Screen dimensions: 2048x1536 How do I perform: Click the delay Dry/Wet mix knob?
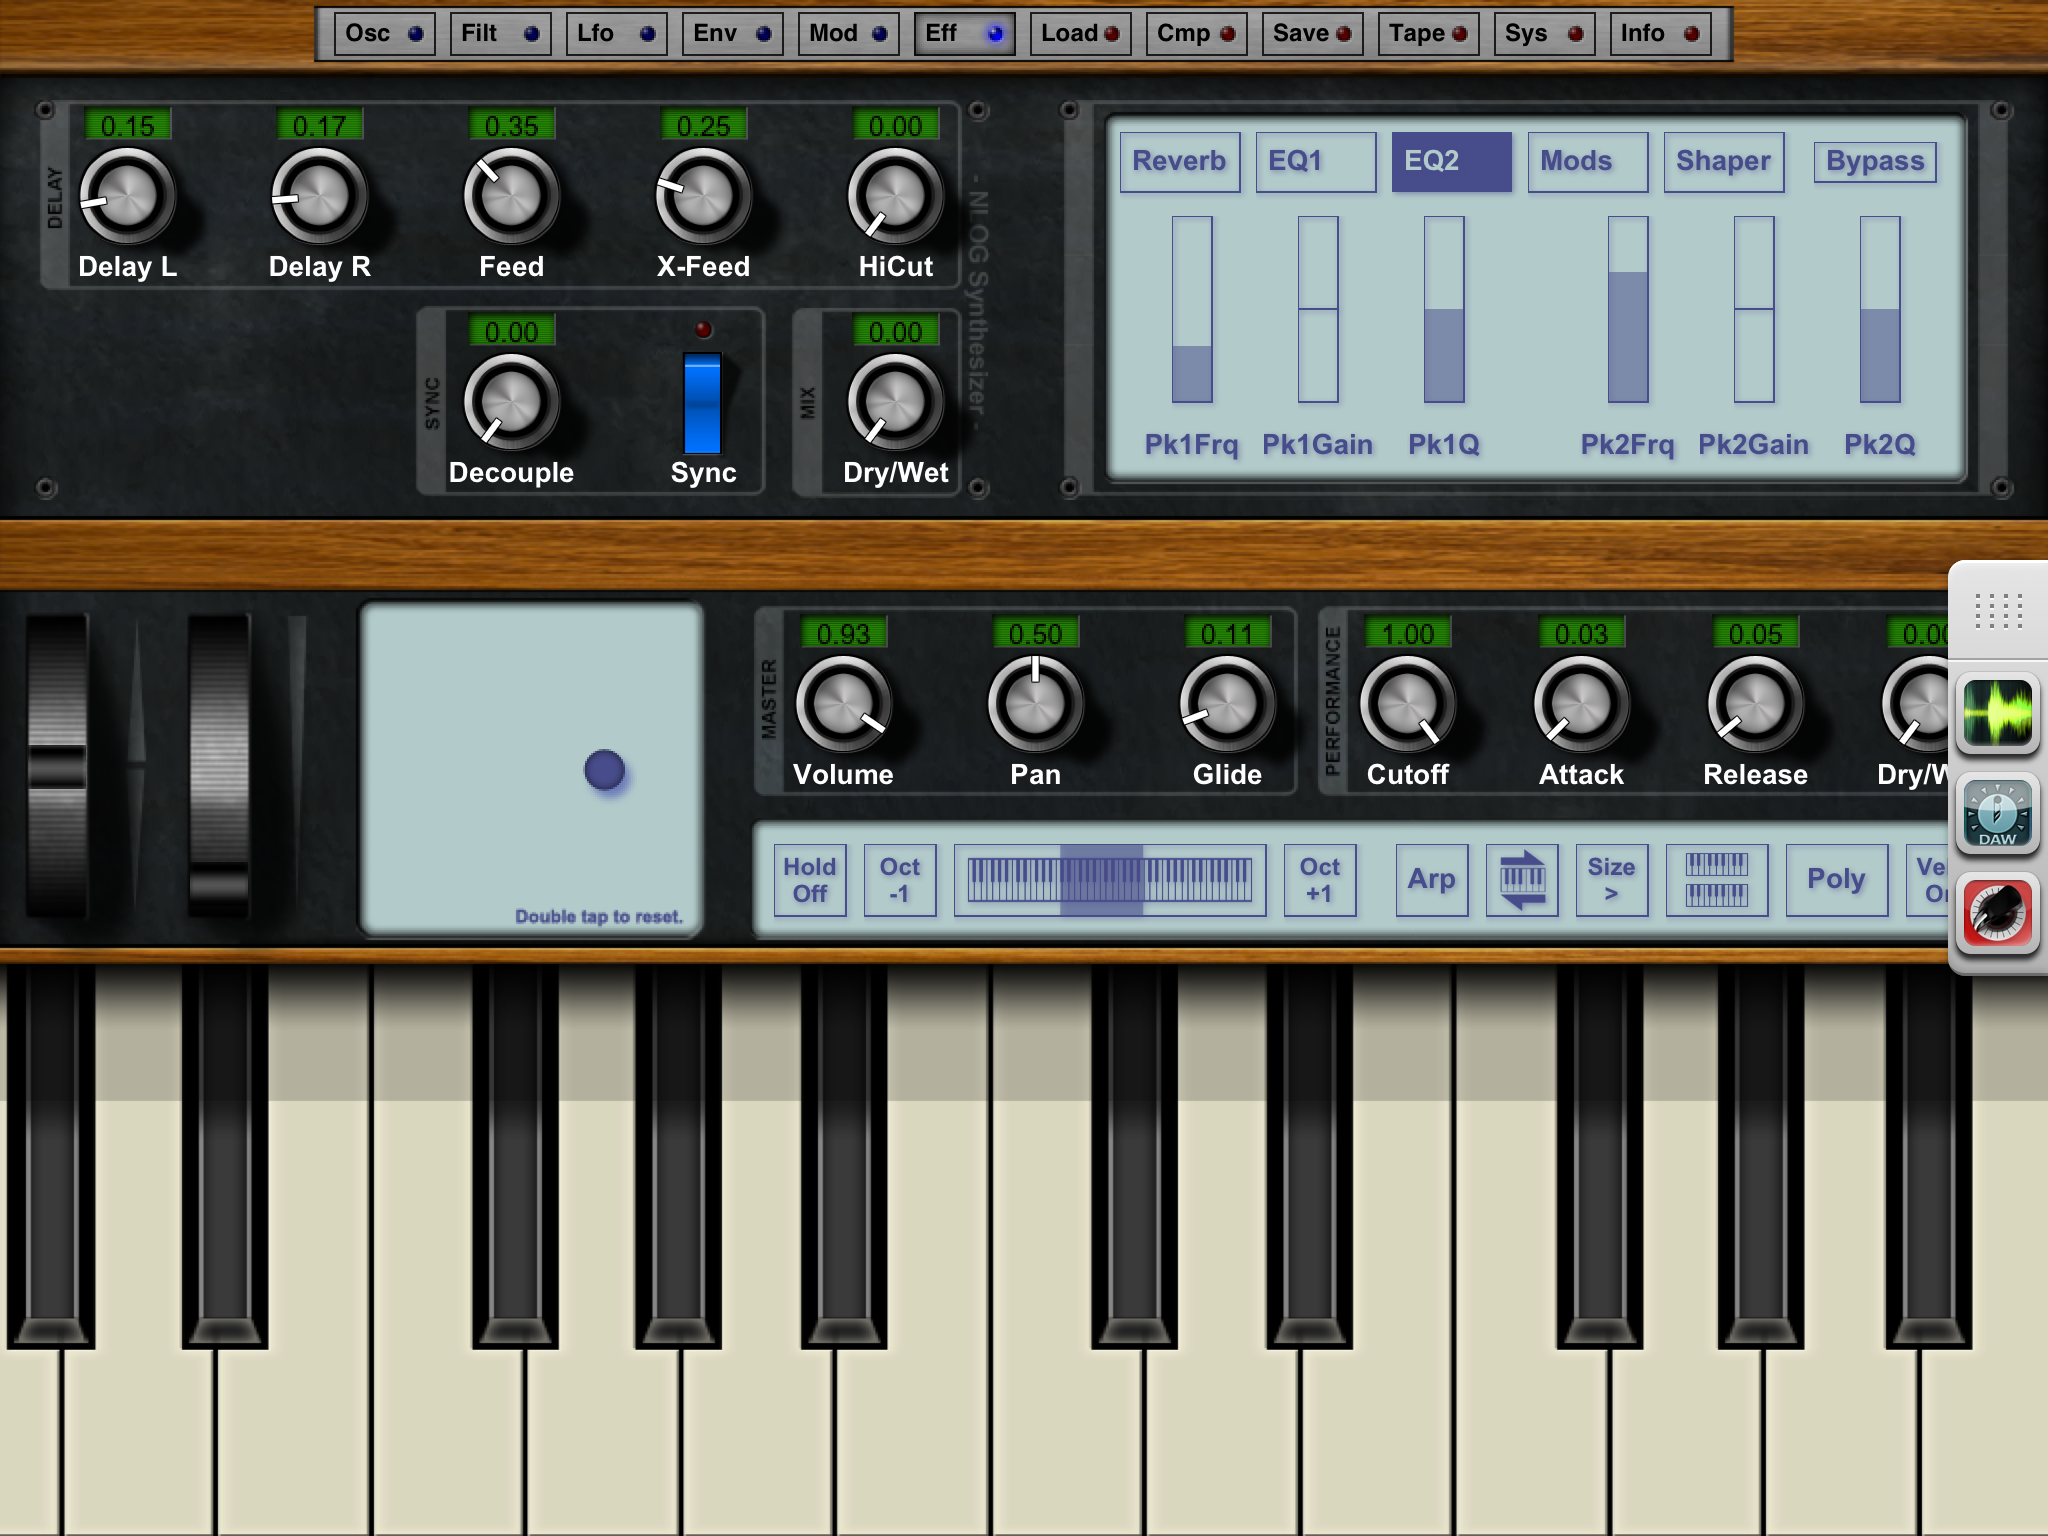[x=895, y=402]
